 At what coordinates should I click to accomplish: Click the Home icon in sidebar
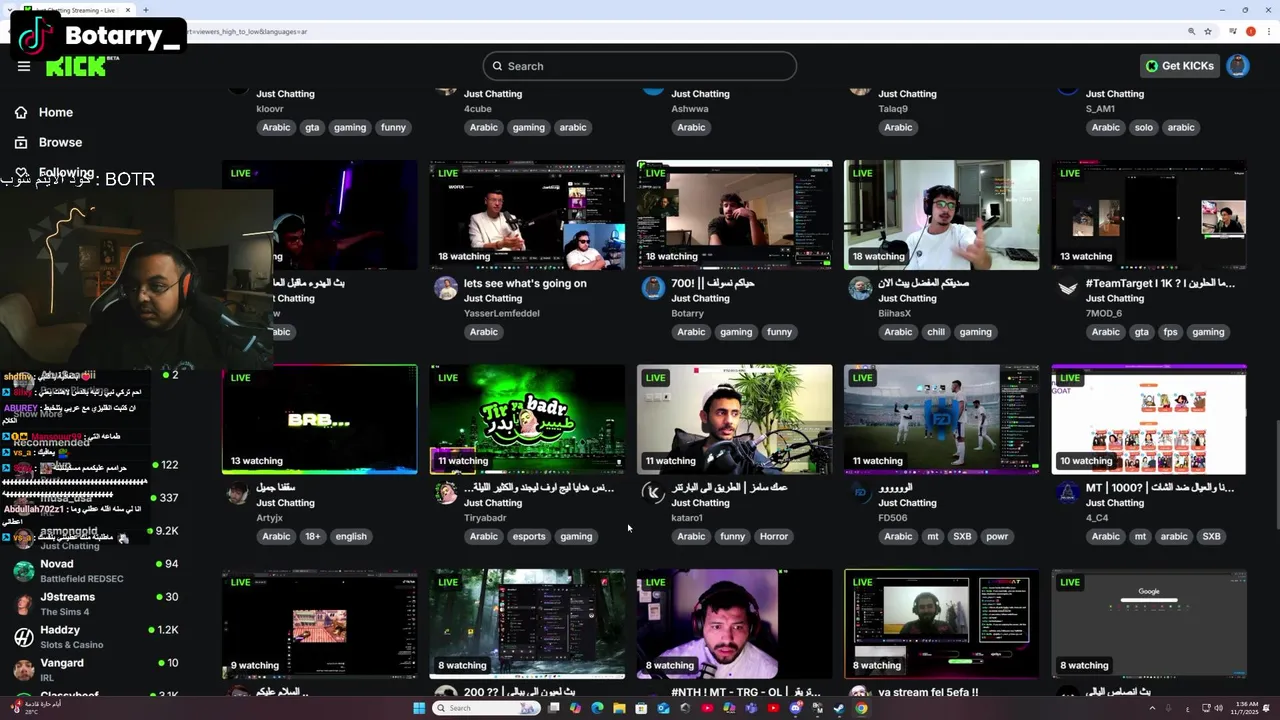(21, 112)
